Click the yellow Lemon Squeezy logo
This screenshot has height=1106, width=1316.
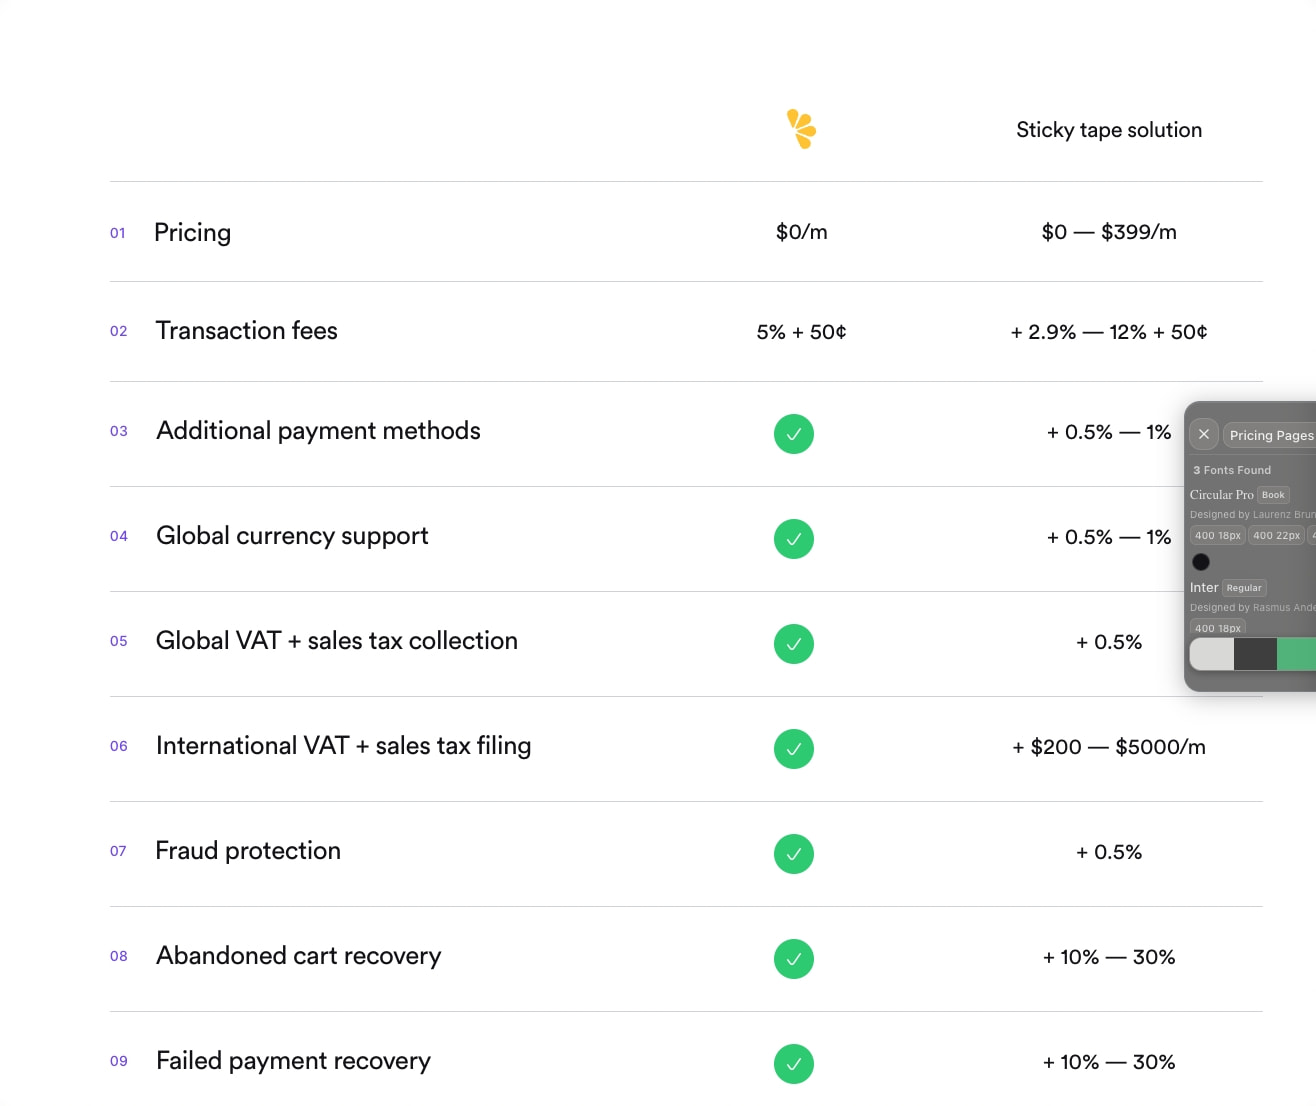(x=801, y=129)
